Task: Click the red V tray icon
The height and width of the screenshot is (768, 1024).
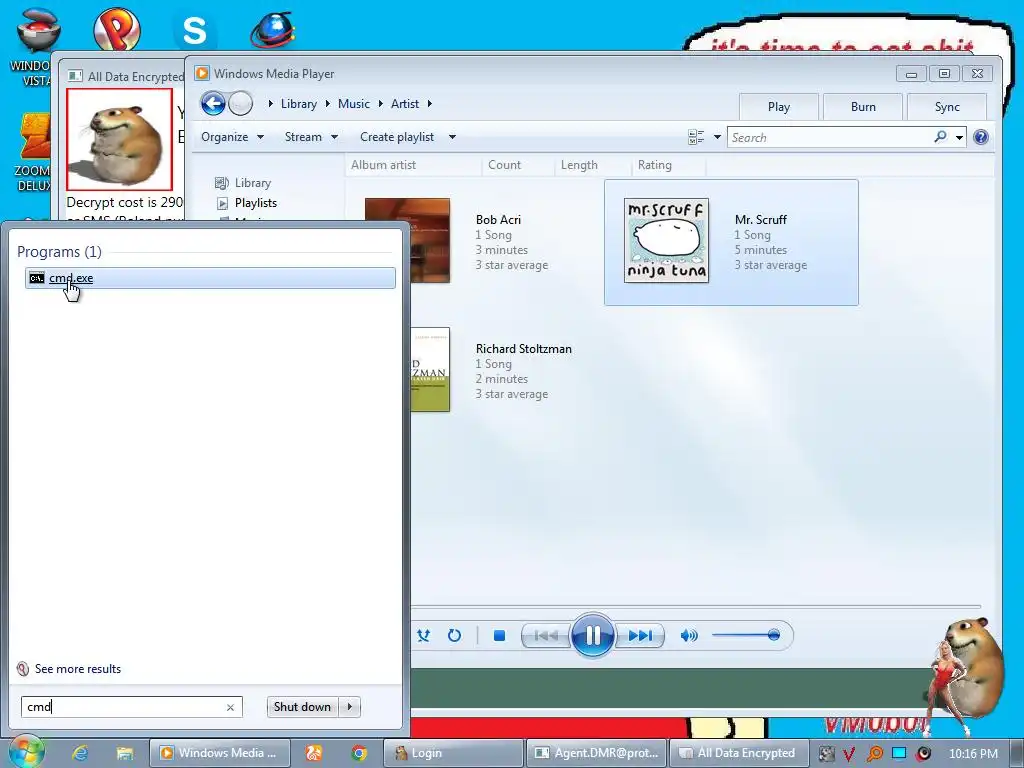Action: click(x=848, y=754)
